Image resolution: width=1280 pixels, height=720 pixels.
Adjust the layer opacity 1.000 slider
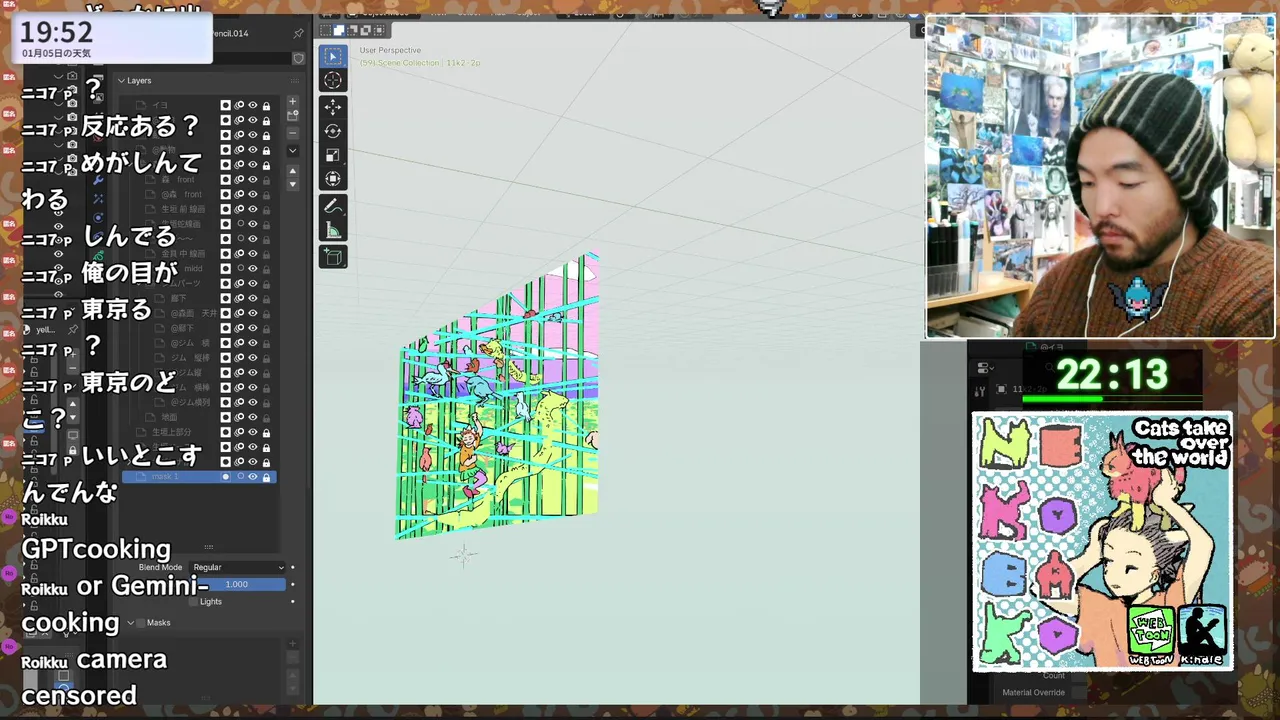pos(236,584)
